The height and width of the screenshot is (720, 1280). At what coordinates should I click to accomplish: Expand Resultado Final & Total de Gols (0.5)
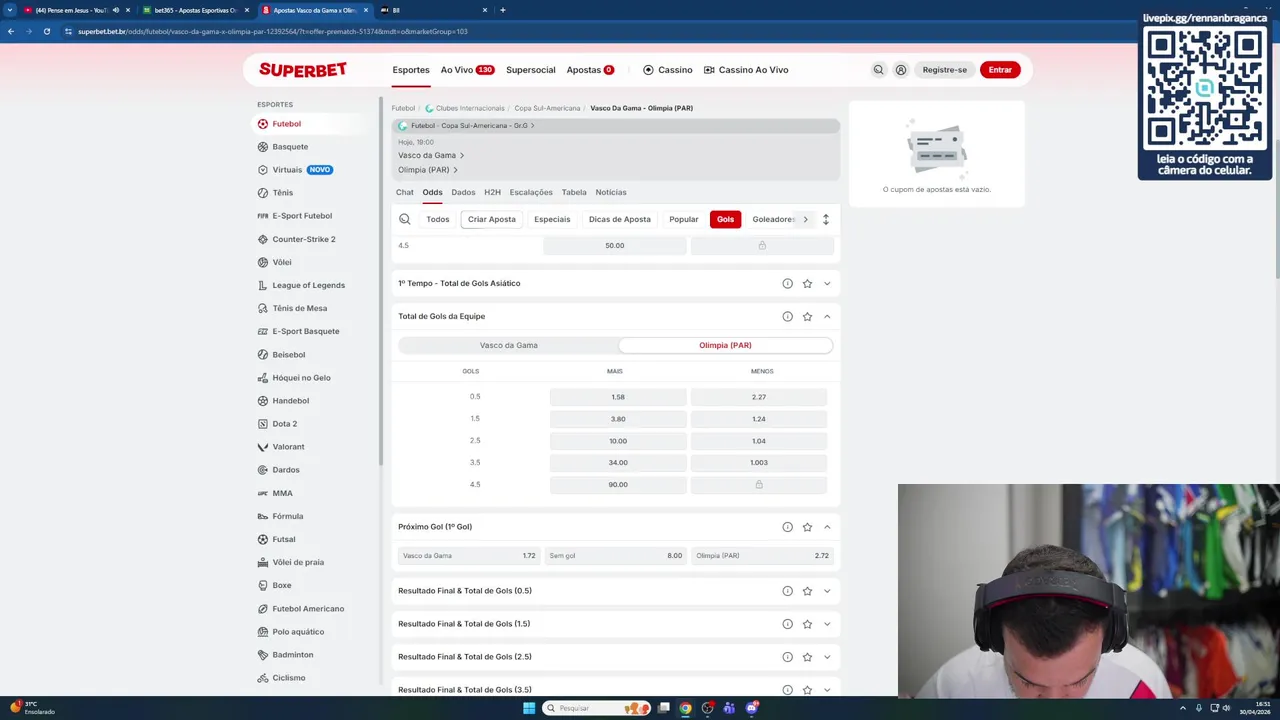(x=827, y=591)
